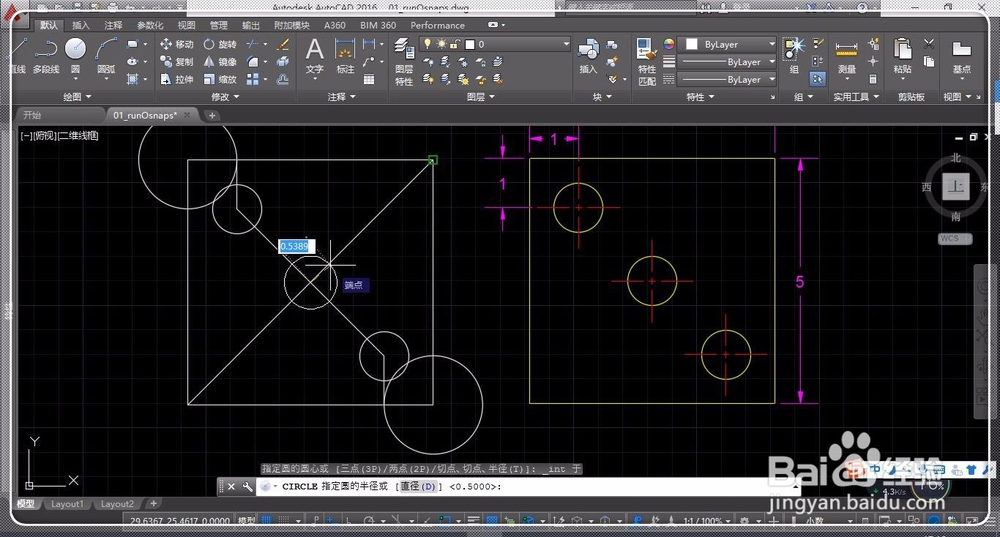The height and width of the screenshot is (537, 1000).
Task: Select the Circle (圆) draw tool
Action: click(x=75, y=56)
